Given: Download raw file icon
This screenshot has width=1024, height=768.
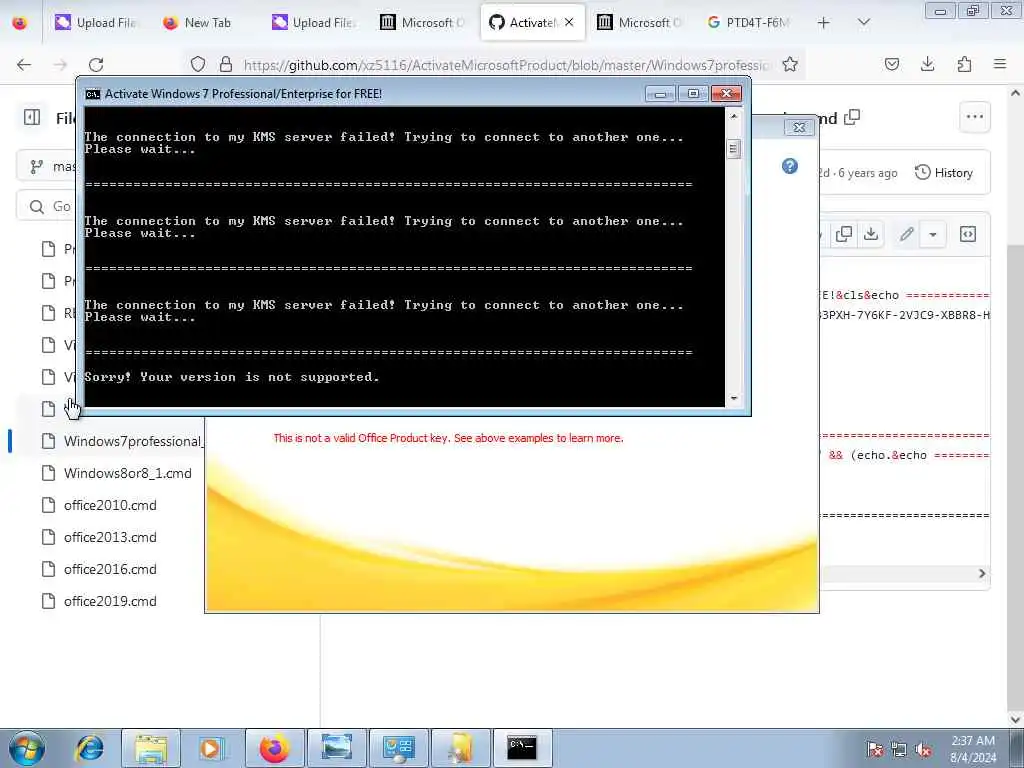Looking at the screenshot, I should pos(871,234).
